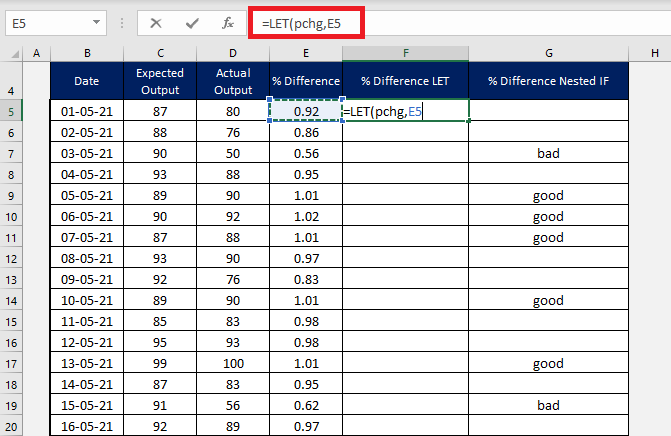This screenshot has width=671, height=436.
Task: Click the % Difference Nested IF header
Action: (549, 81)
